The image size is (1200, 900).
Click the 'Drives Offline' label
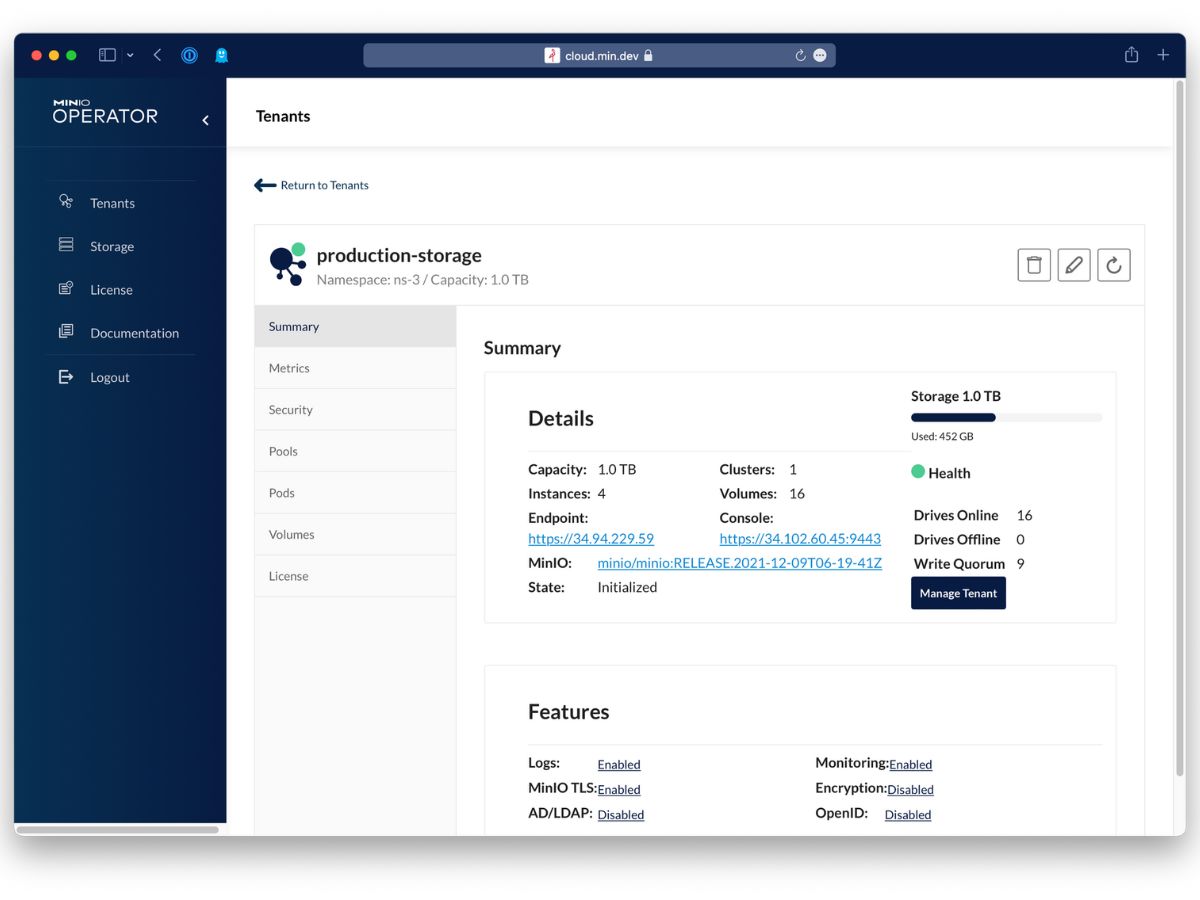957,539
